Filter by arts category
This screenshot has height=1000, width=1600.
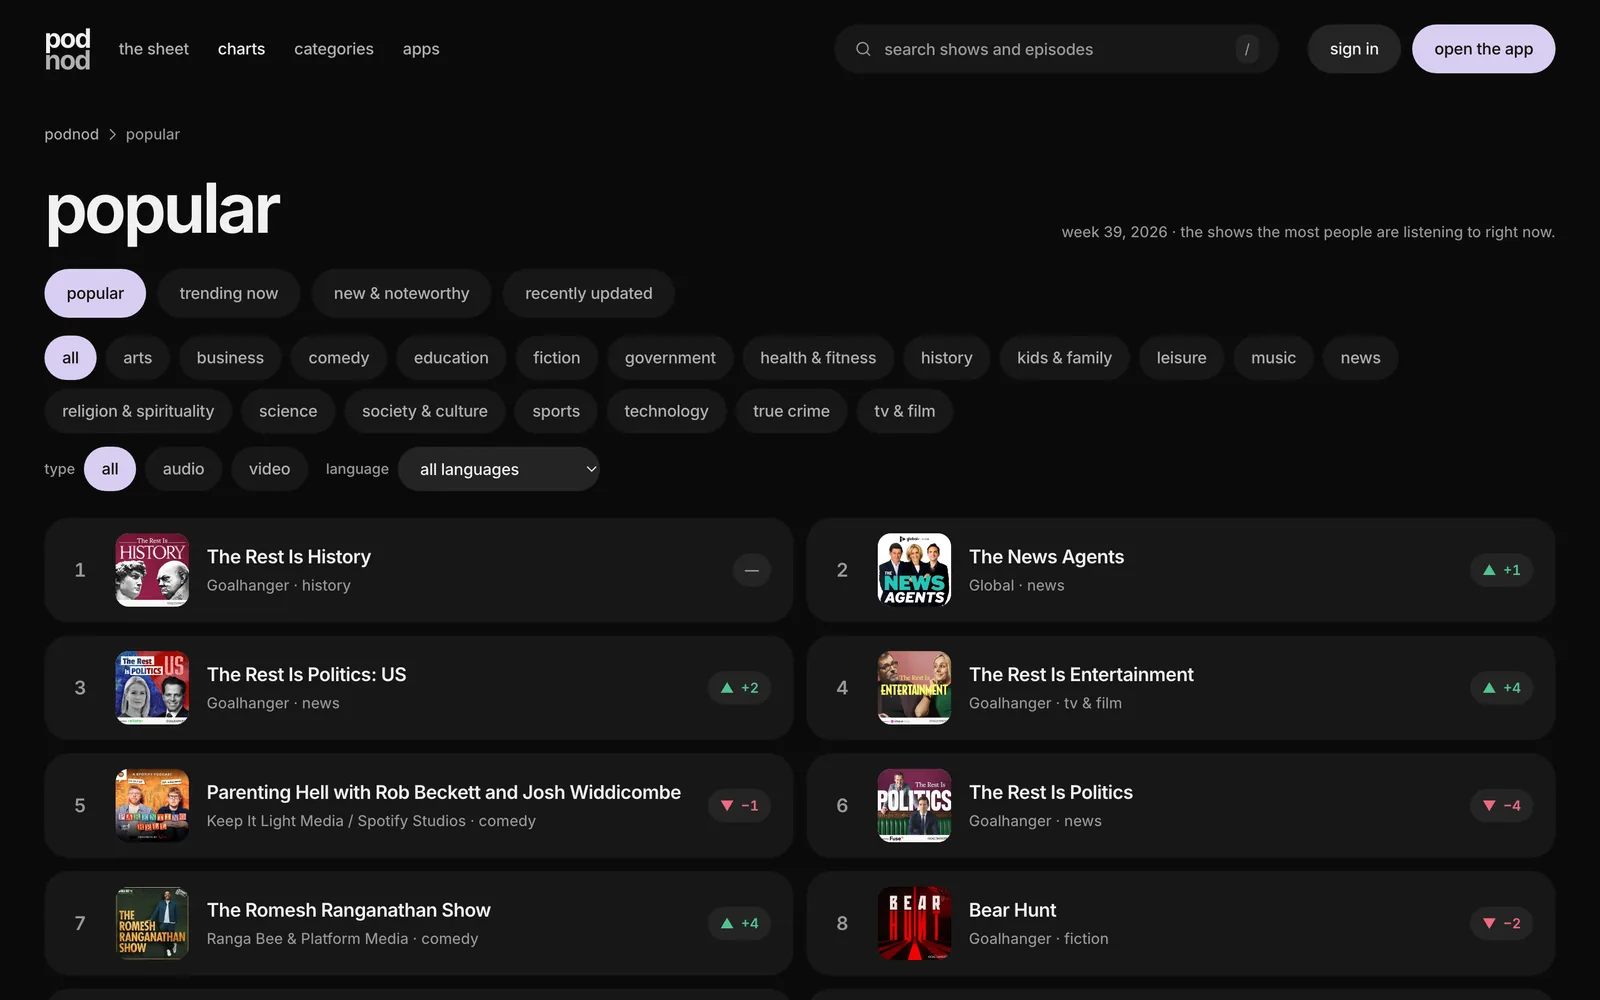138,358
